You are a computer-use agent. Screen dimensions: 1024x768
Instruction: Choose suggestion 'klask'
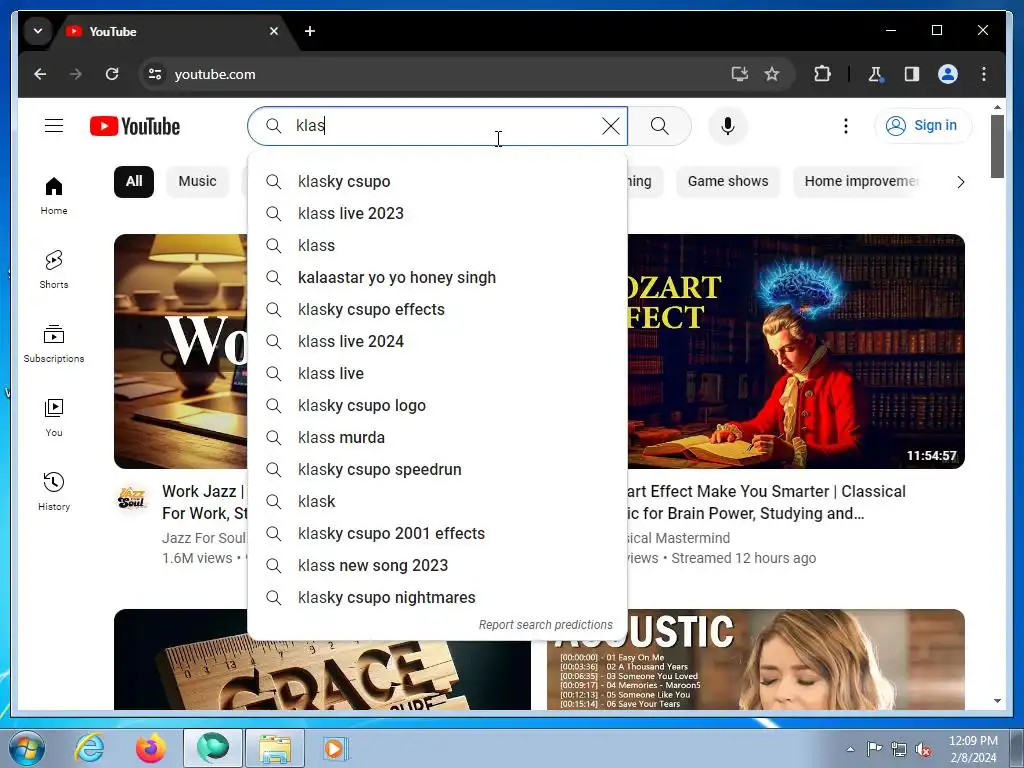click(x=438, y=502)
